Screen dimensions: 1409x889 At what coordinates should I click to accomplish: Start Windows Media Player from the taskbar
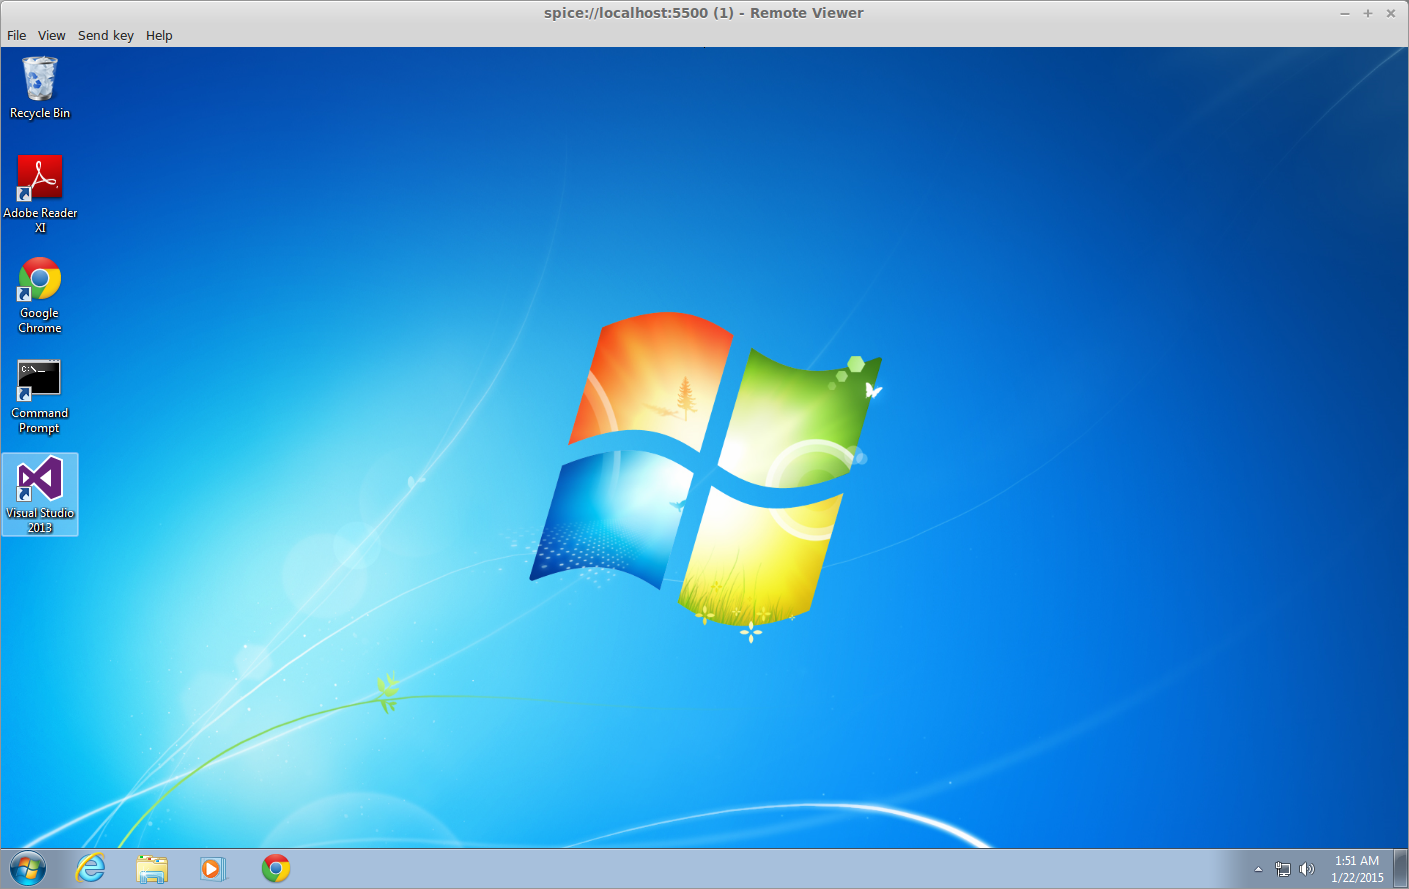point(214,868)
